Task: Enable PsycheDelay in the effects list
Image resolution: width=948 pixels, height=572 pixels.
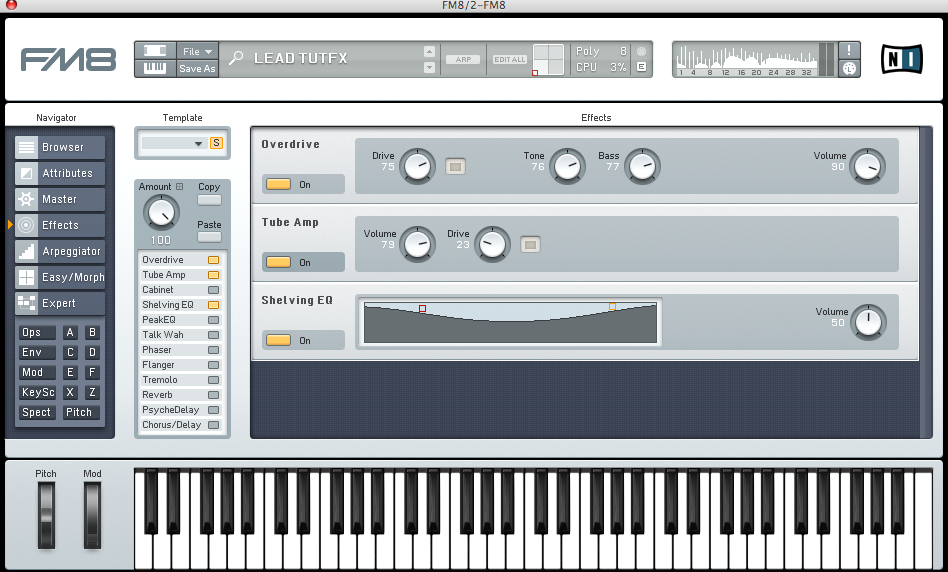Action: point(213,410)
